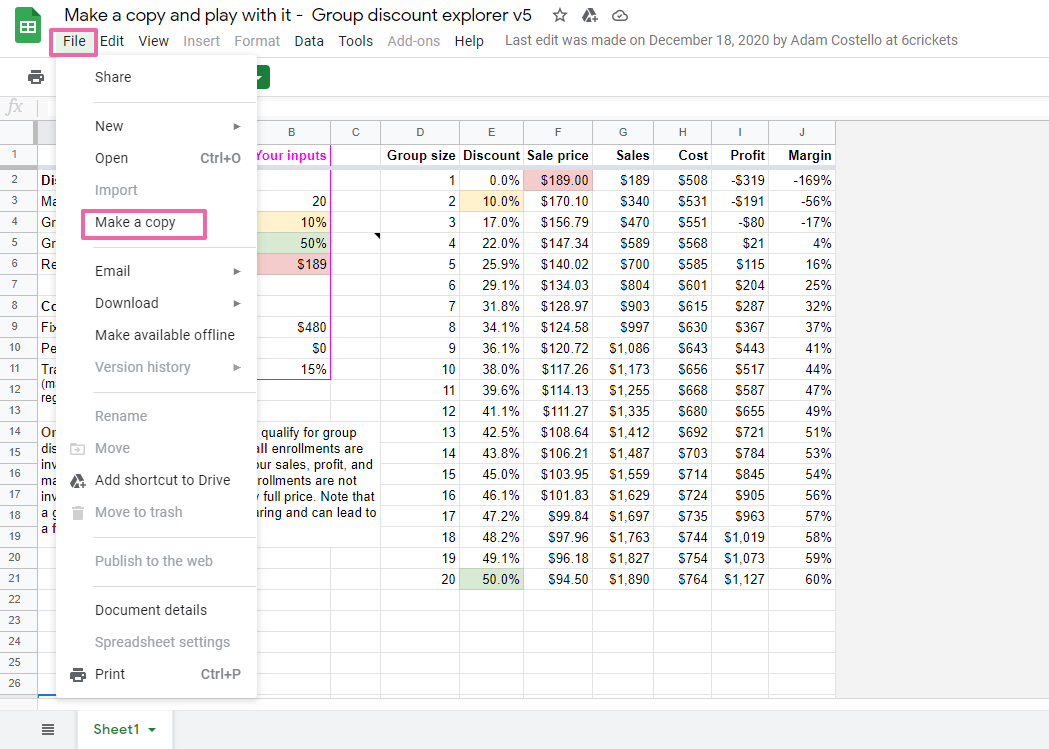Select the pink $189.00 sale price cell
This screenshot has height=749, width=1049.
coord(558,181)
